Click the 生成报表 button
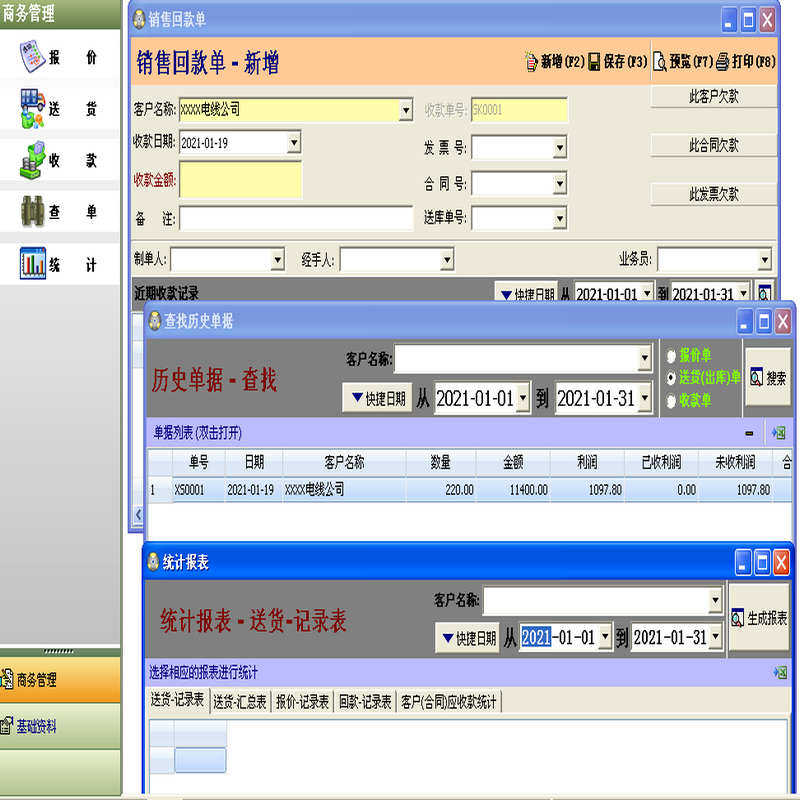800x800 pixels. [x=759, y=618]
